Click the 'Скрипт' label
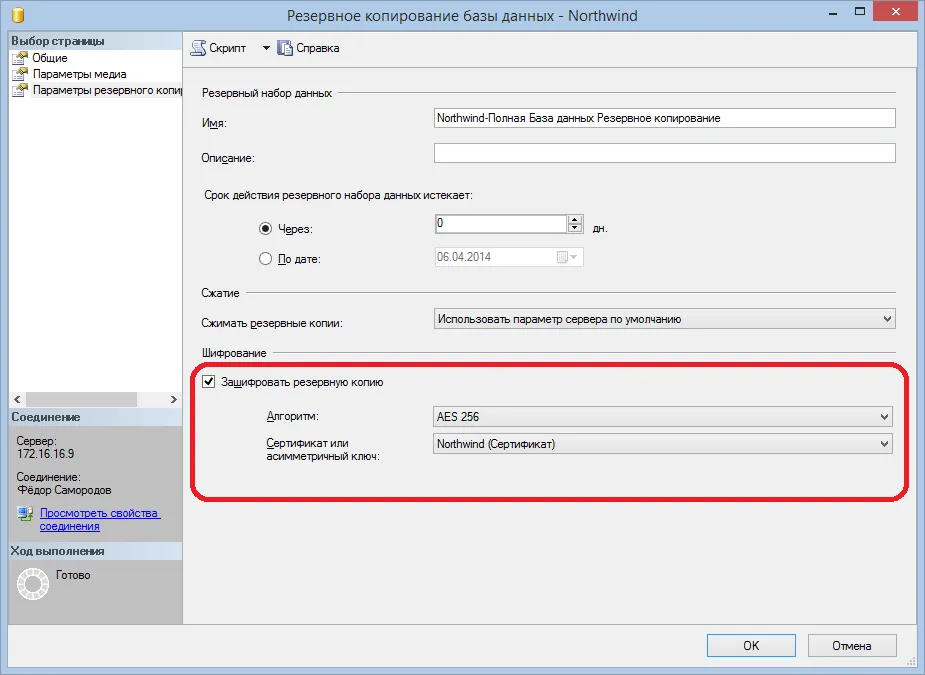The width and height of the screenshot is (925, 675). [227, 48]
